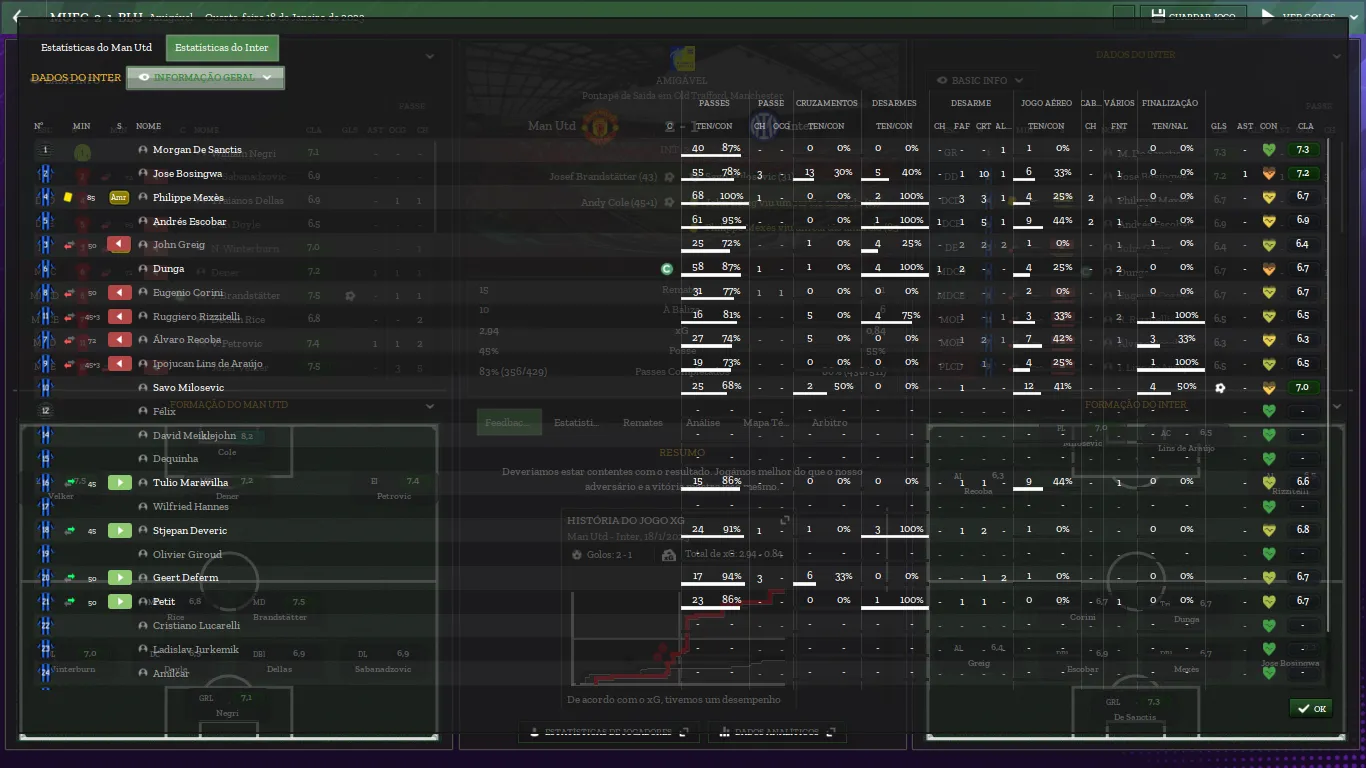Click Tulio Maravilha's green substituted-on arrow icon

(x=119, y=483)
